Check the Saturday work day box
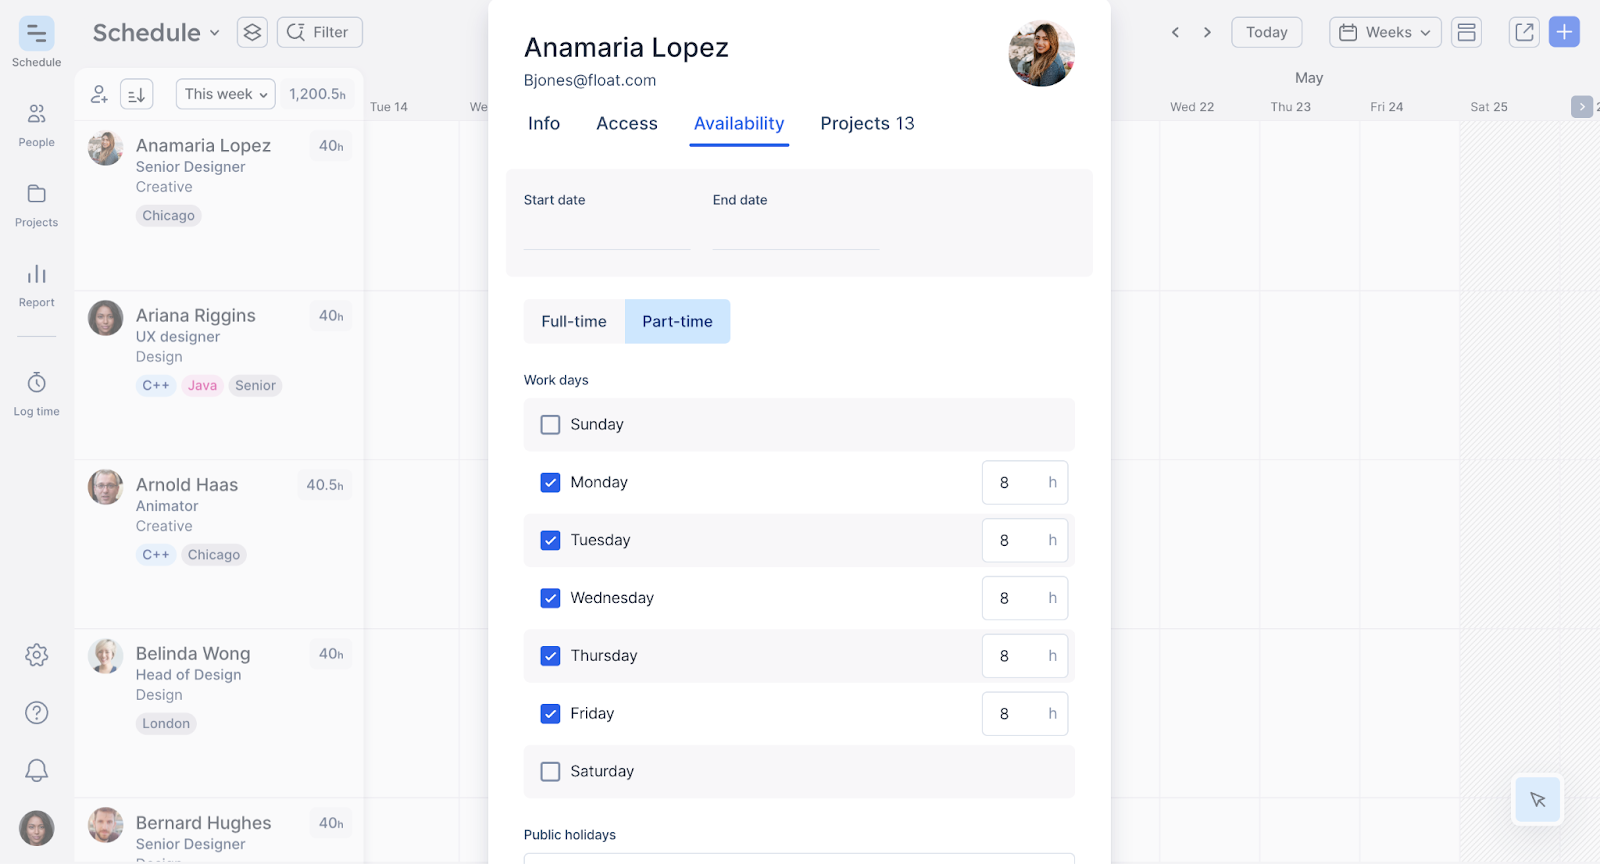The height and width of the screenshot is (864, 1600). (550, 772)
